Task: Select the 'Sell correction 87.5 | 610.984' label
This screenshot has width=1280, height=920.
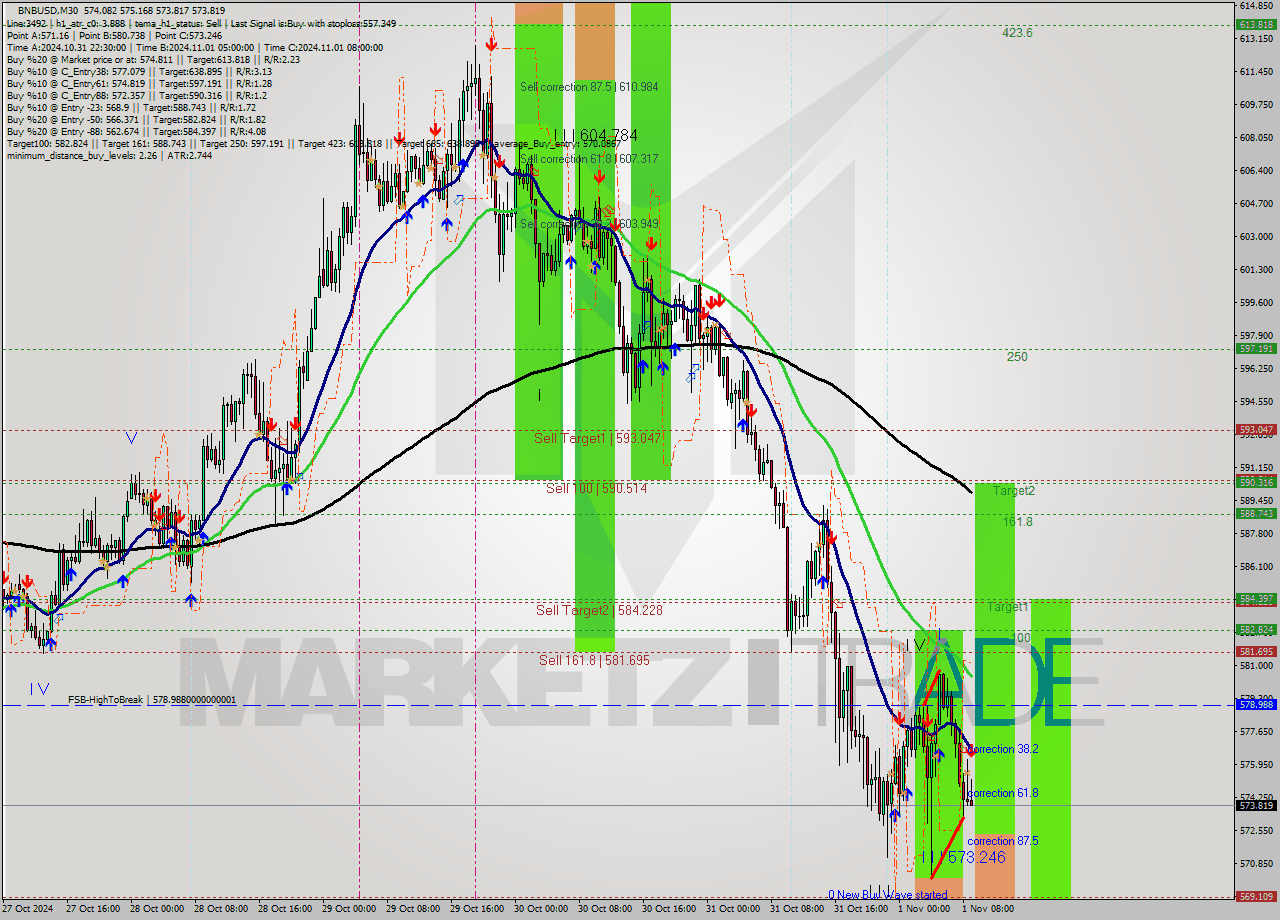Action: point(589,87)
